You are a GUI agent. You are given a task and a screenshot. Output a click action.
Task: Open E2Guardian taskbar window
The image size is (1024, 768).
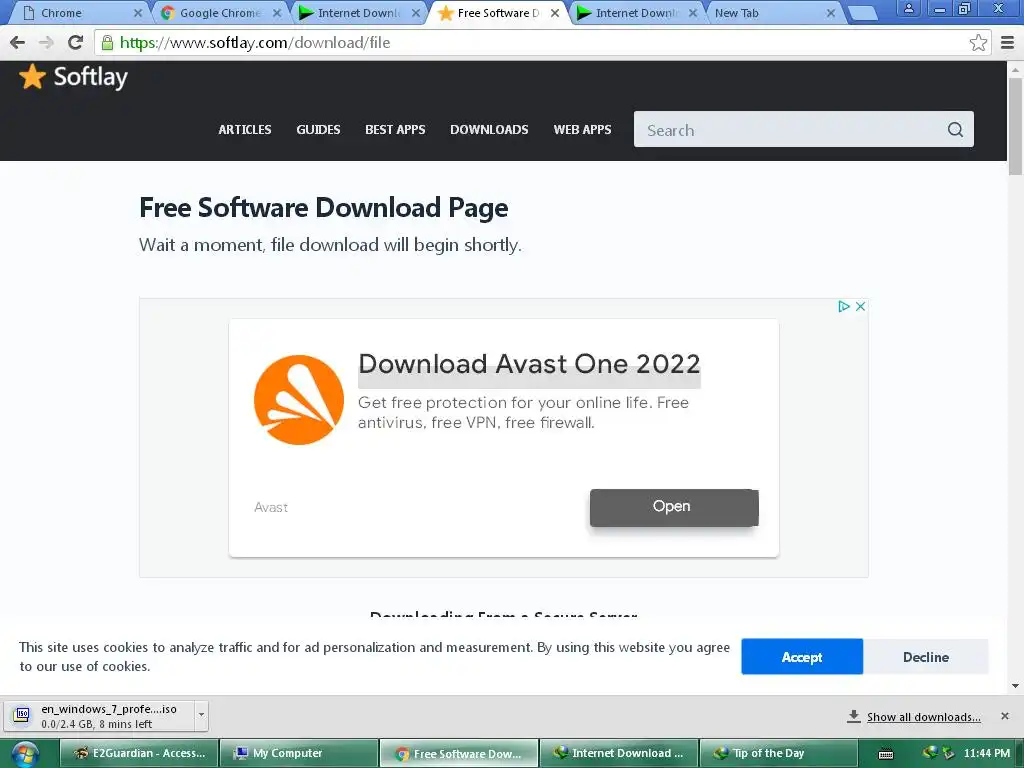138,753
